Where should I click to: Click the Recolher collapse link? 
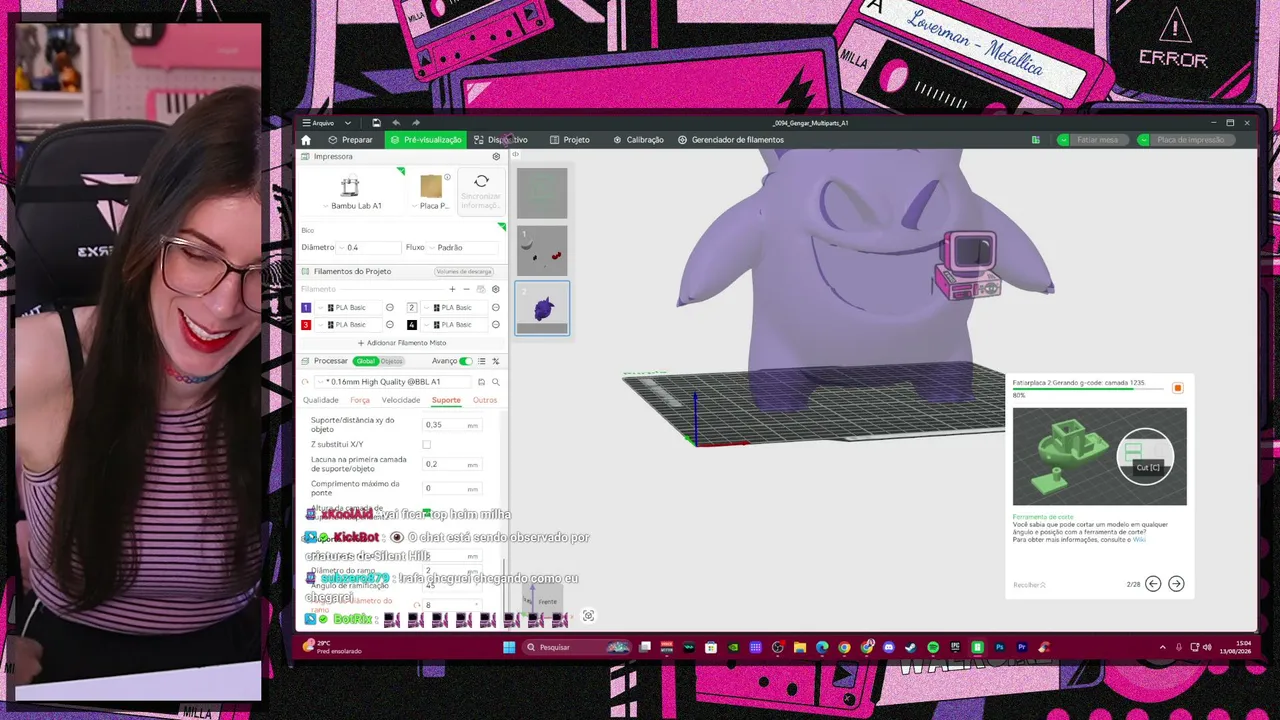pyautogui.click(x=1029, y=585)
